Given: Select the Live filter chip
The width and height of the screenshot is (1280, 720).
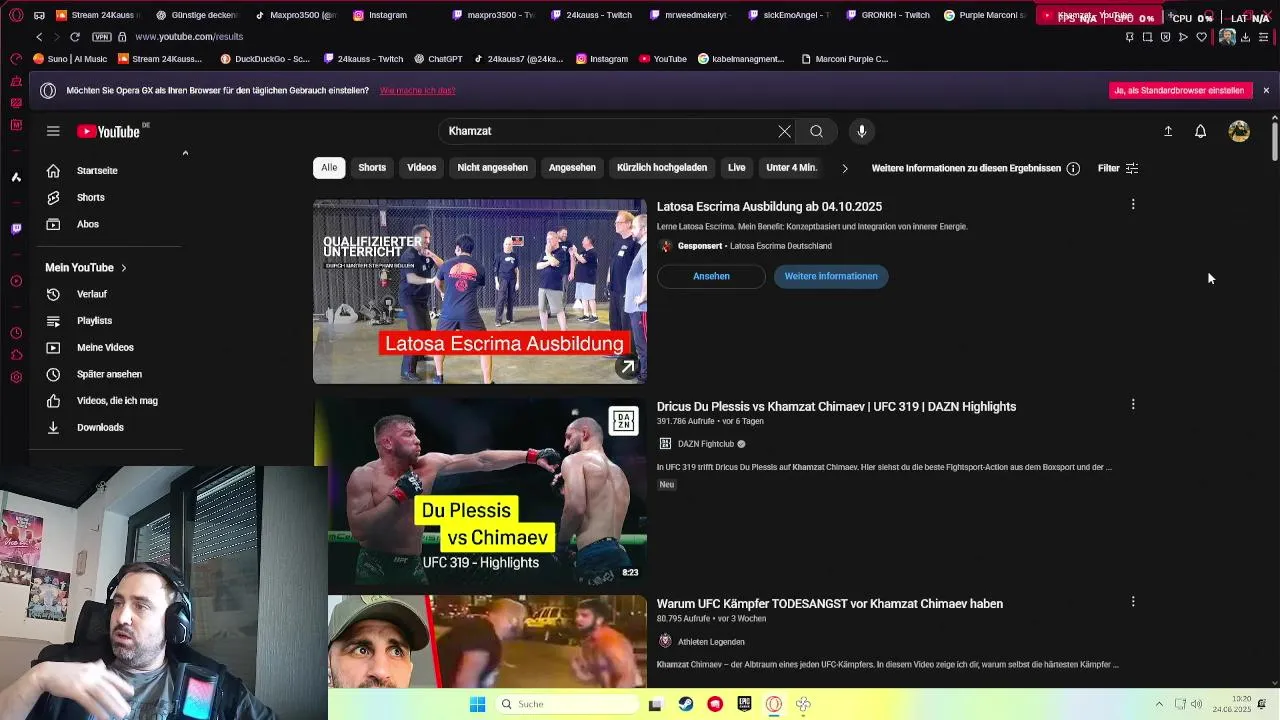Looking at the screenshot, I should click(x=737, y=168).
